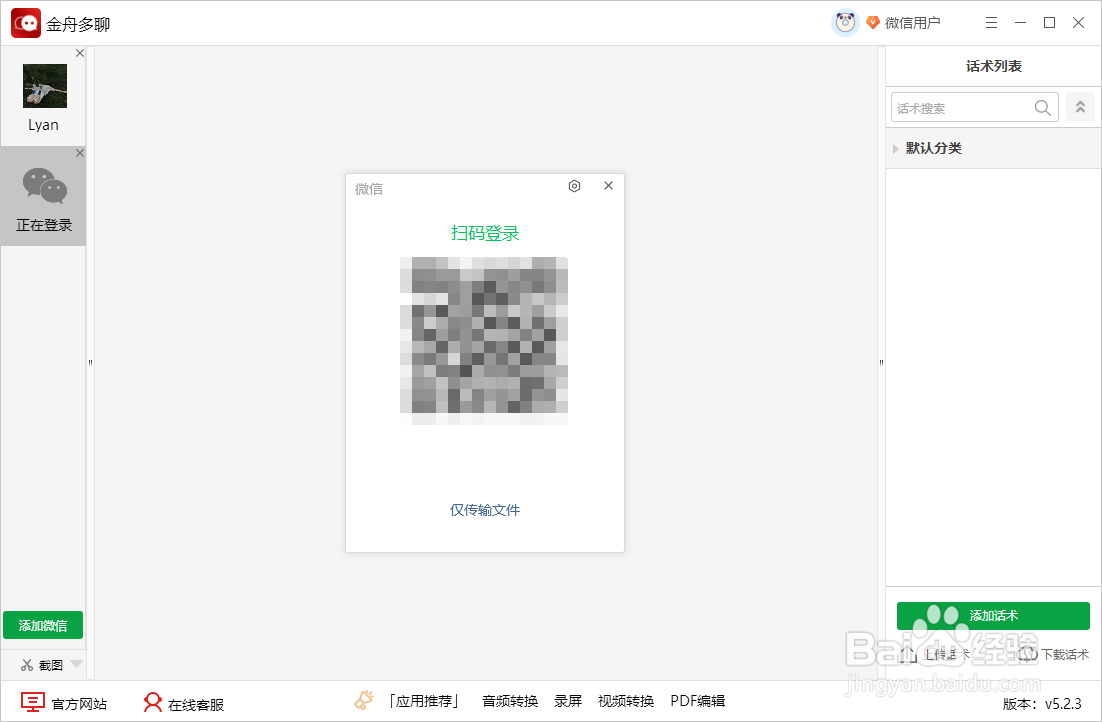This screenshot has width=1102, height=722.
Task: Collapse all categories with double-chevron button
Action: tap(1080, 106)
